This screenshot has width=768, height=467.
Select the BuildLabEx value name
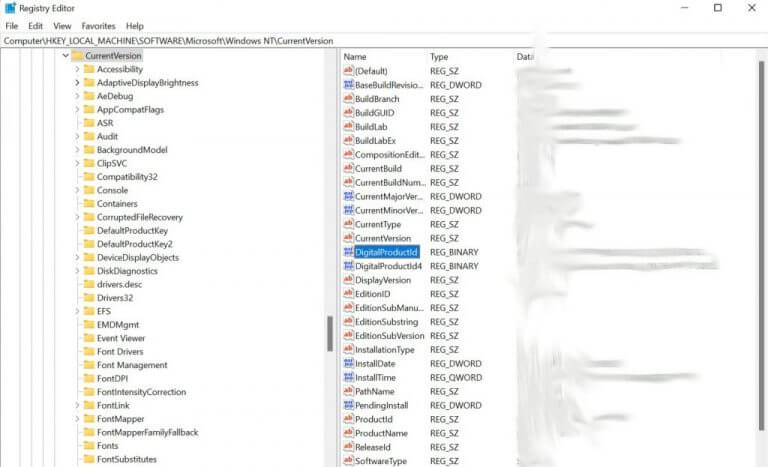click(375, 141)
